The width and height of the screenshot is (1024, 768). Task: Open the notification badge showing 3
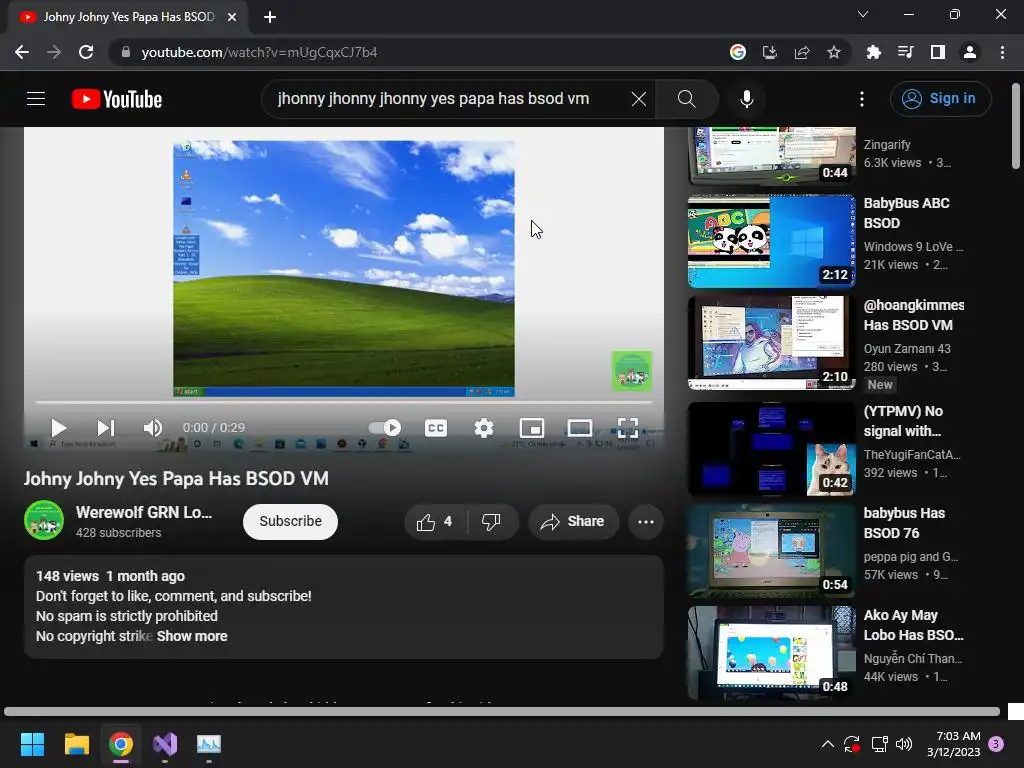(x=996, y=744)
